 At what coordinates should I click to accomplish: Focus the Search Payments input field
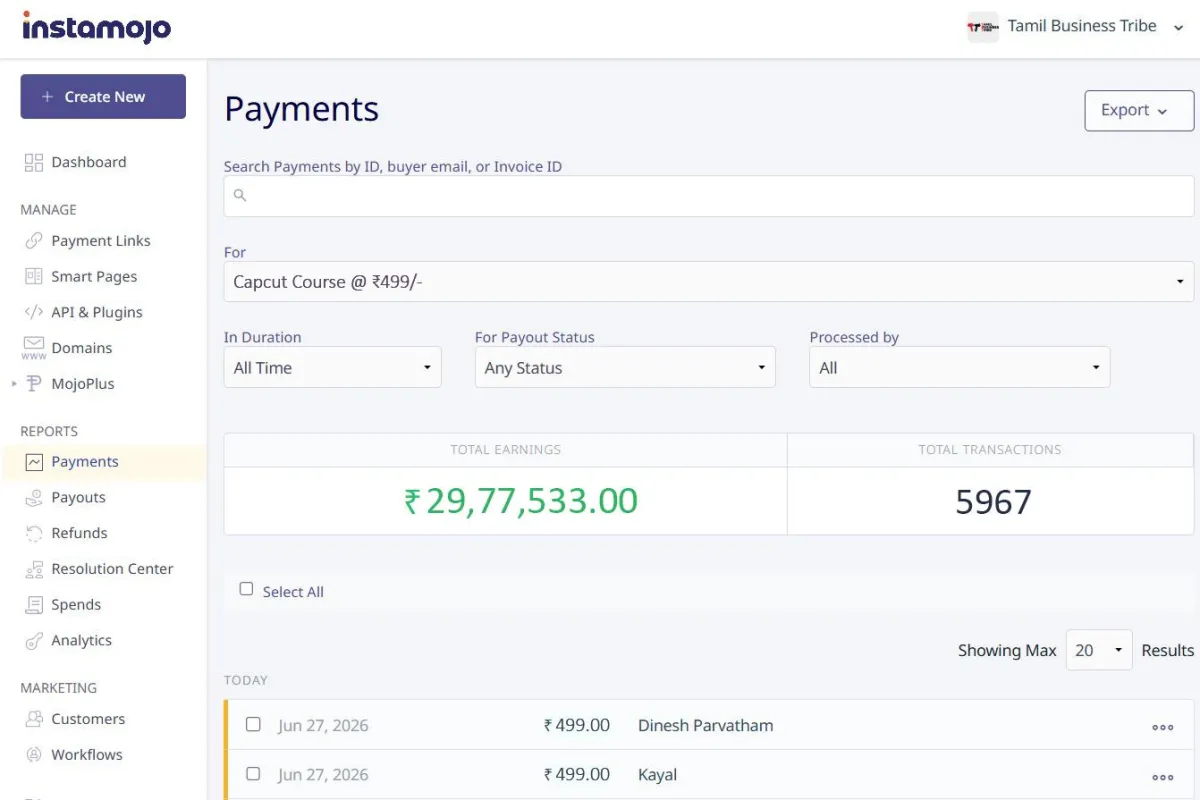click(709, 196)
